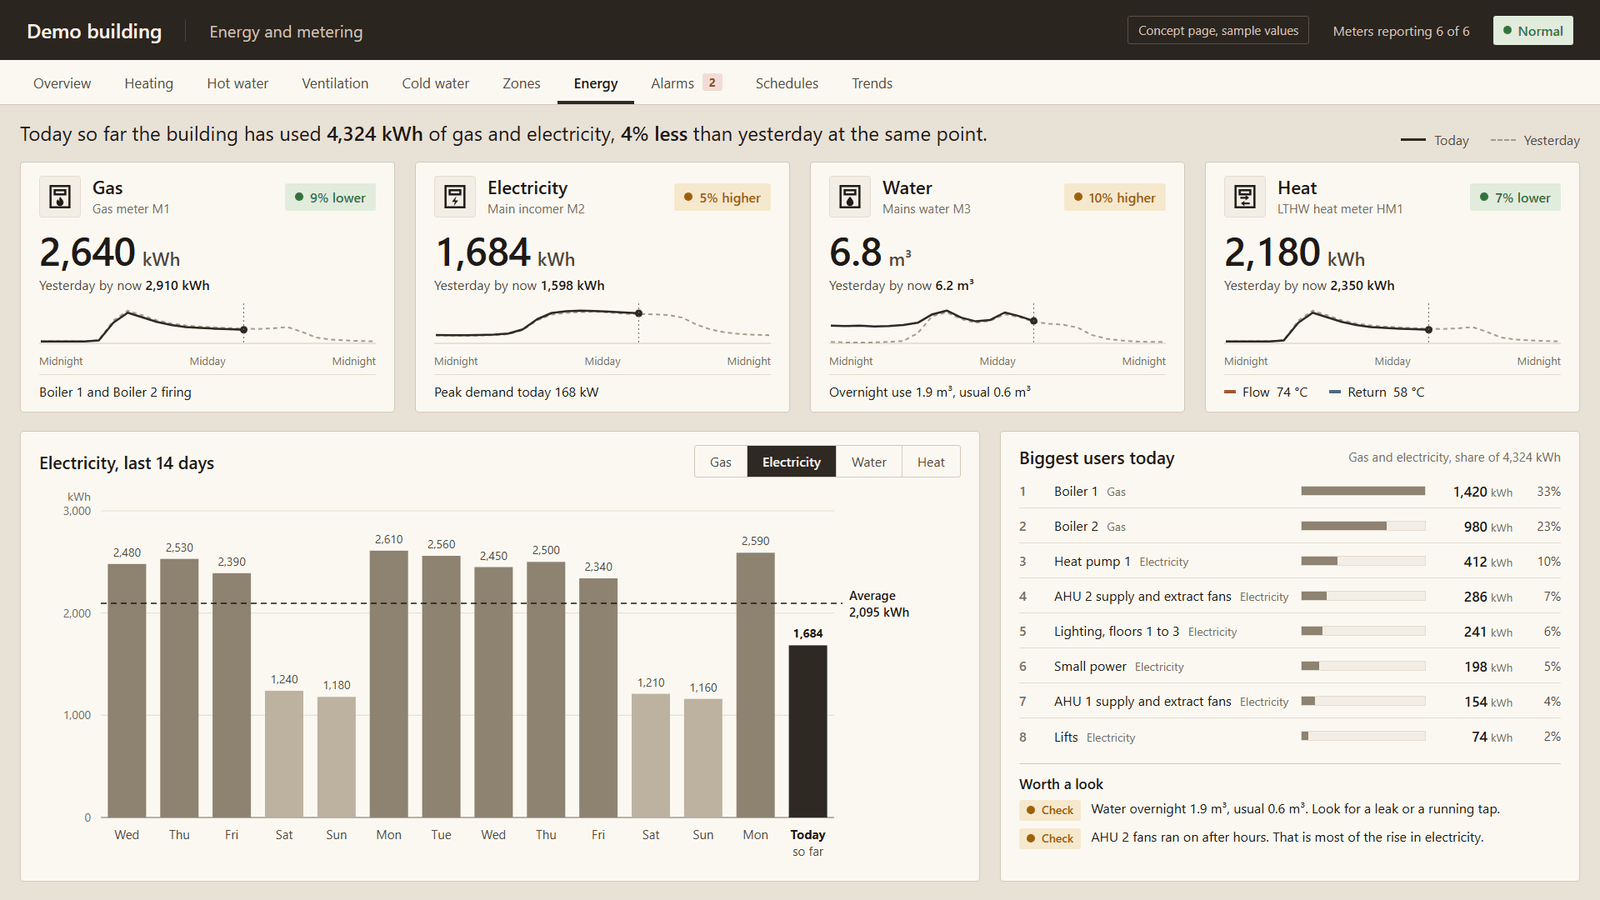Image resolution: width=1600 pixels, height=900 pixels.
Task: Switch to the Trends tab
Action: pyautogui.click(x=872, y=83)
